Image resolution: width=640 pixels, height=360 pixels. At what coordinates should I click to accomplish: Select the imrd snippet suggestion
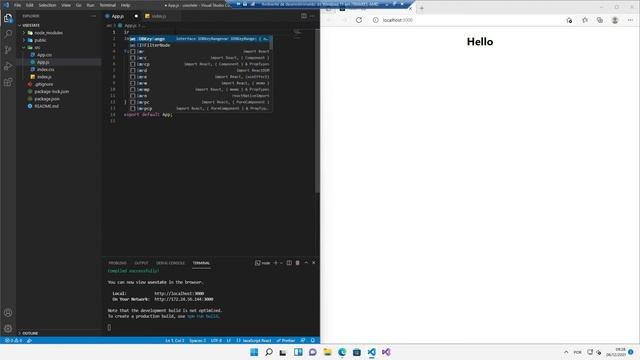coord(200,70)
